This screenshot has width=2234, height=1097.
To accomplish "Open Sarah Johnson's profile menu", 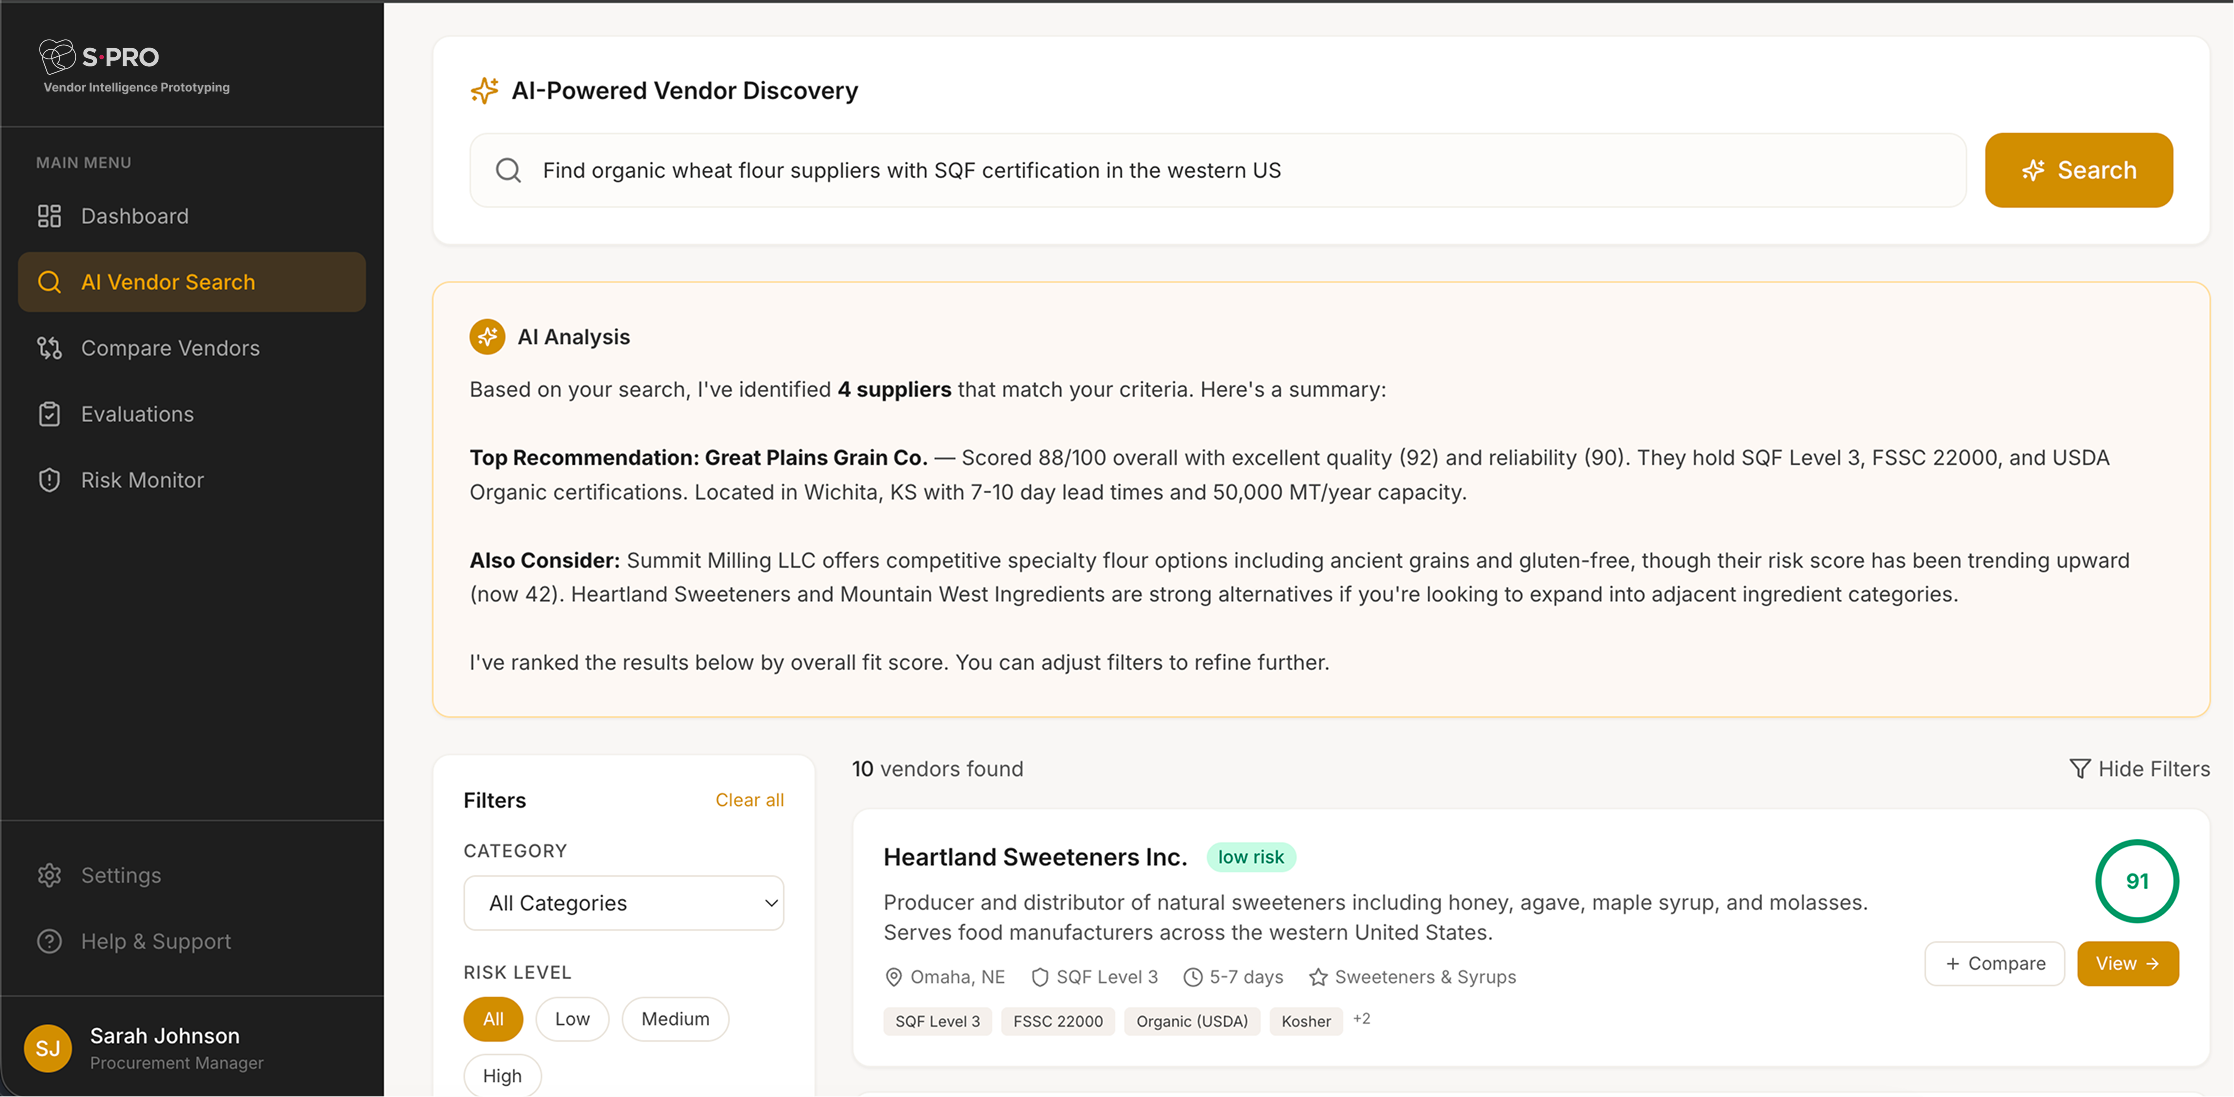I will click(x=164, y=1047).
